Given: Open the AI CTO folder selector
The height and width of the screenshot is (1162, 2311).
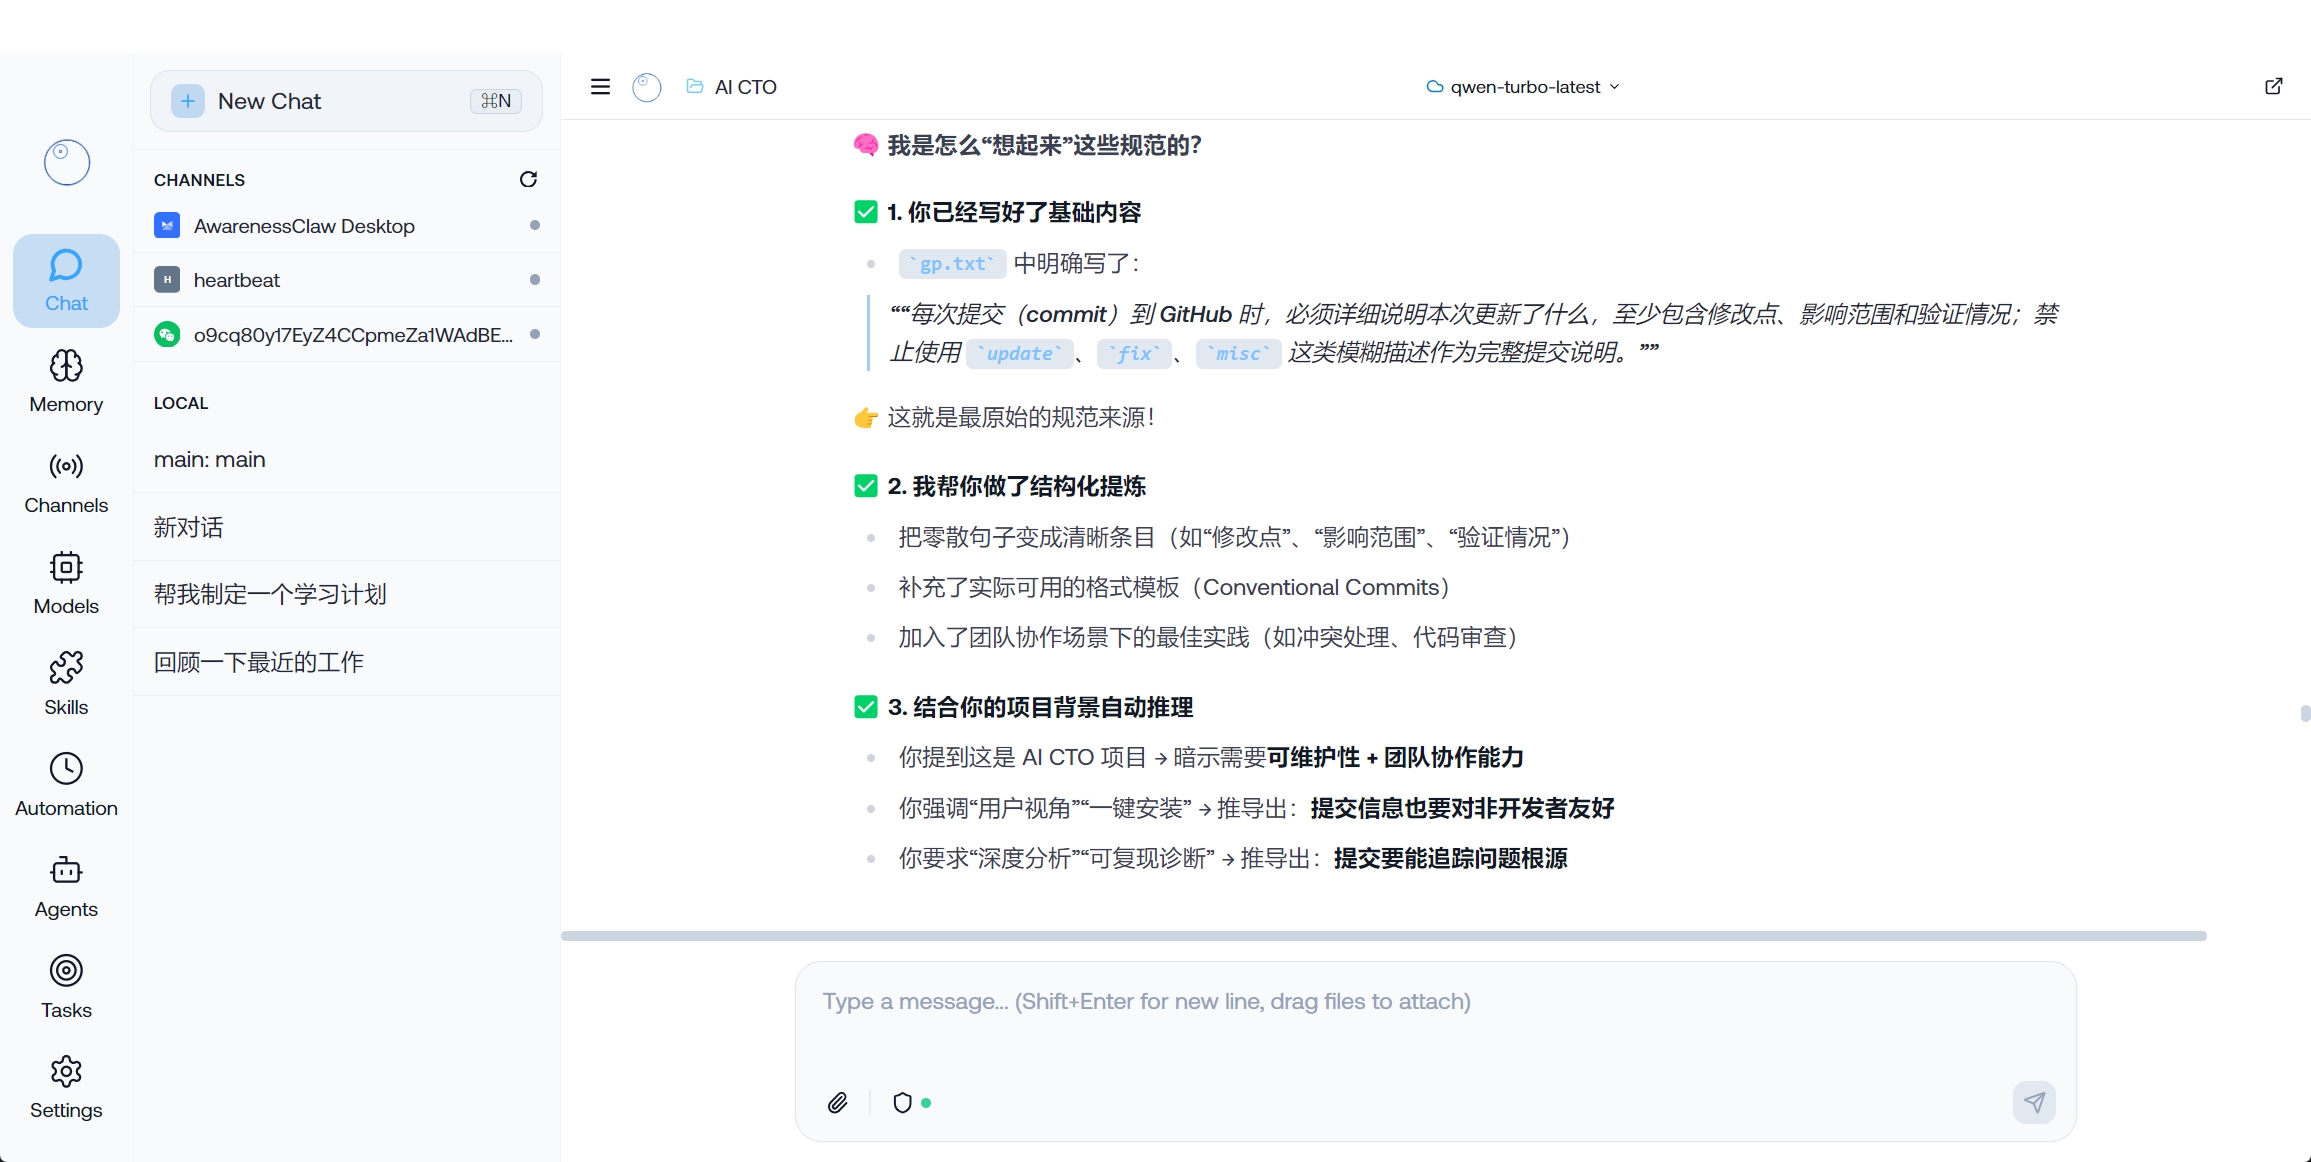Looking at the screenshot, I should point(732,87).
